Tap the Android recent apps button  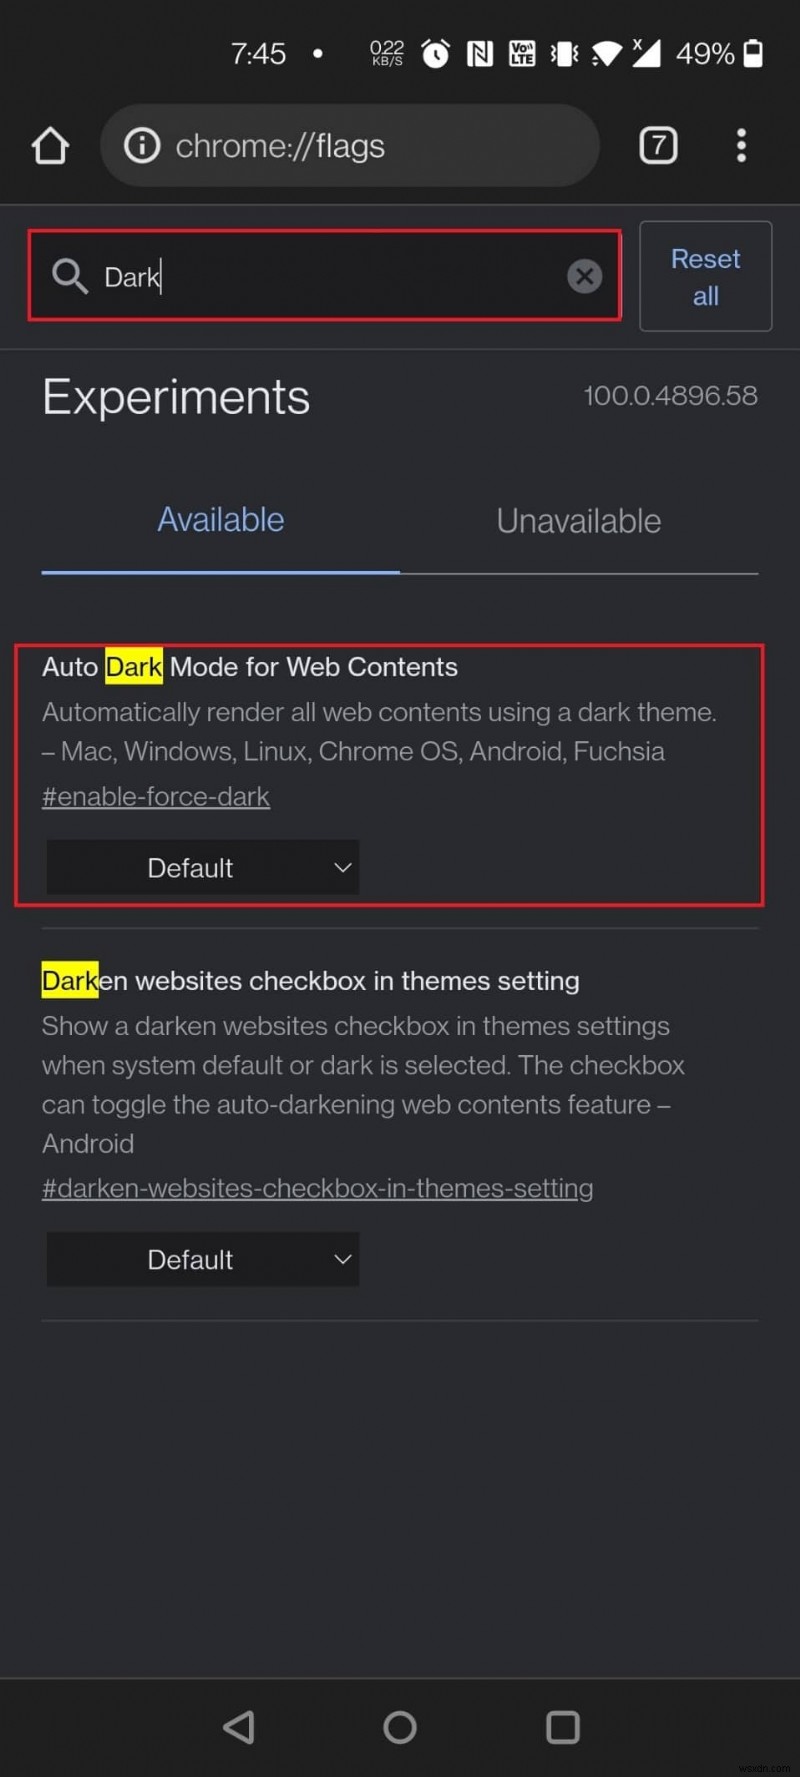(x=562, y=1726)
